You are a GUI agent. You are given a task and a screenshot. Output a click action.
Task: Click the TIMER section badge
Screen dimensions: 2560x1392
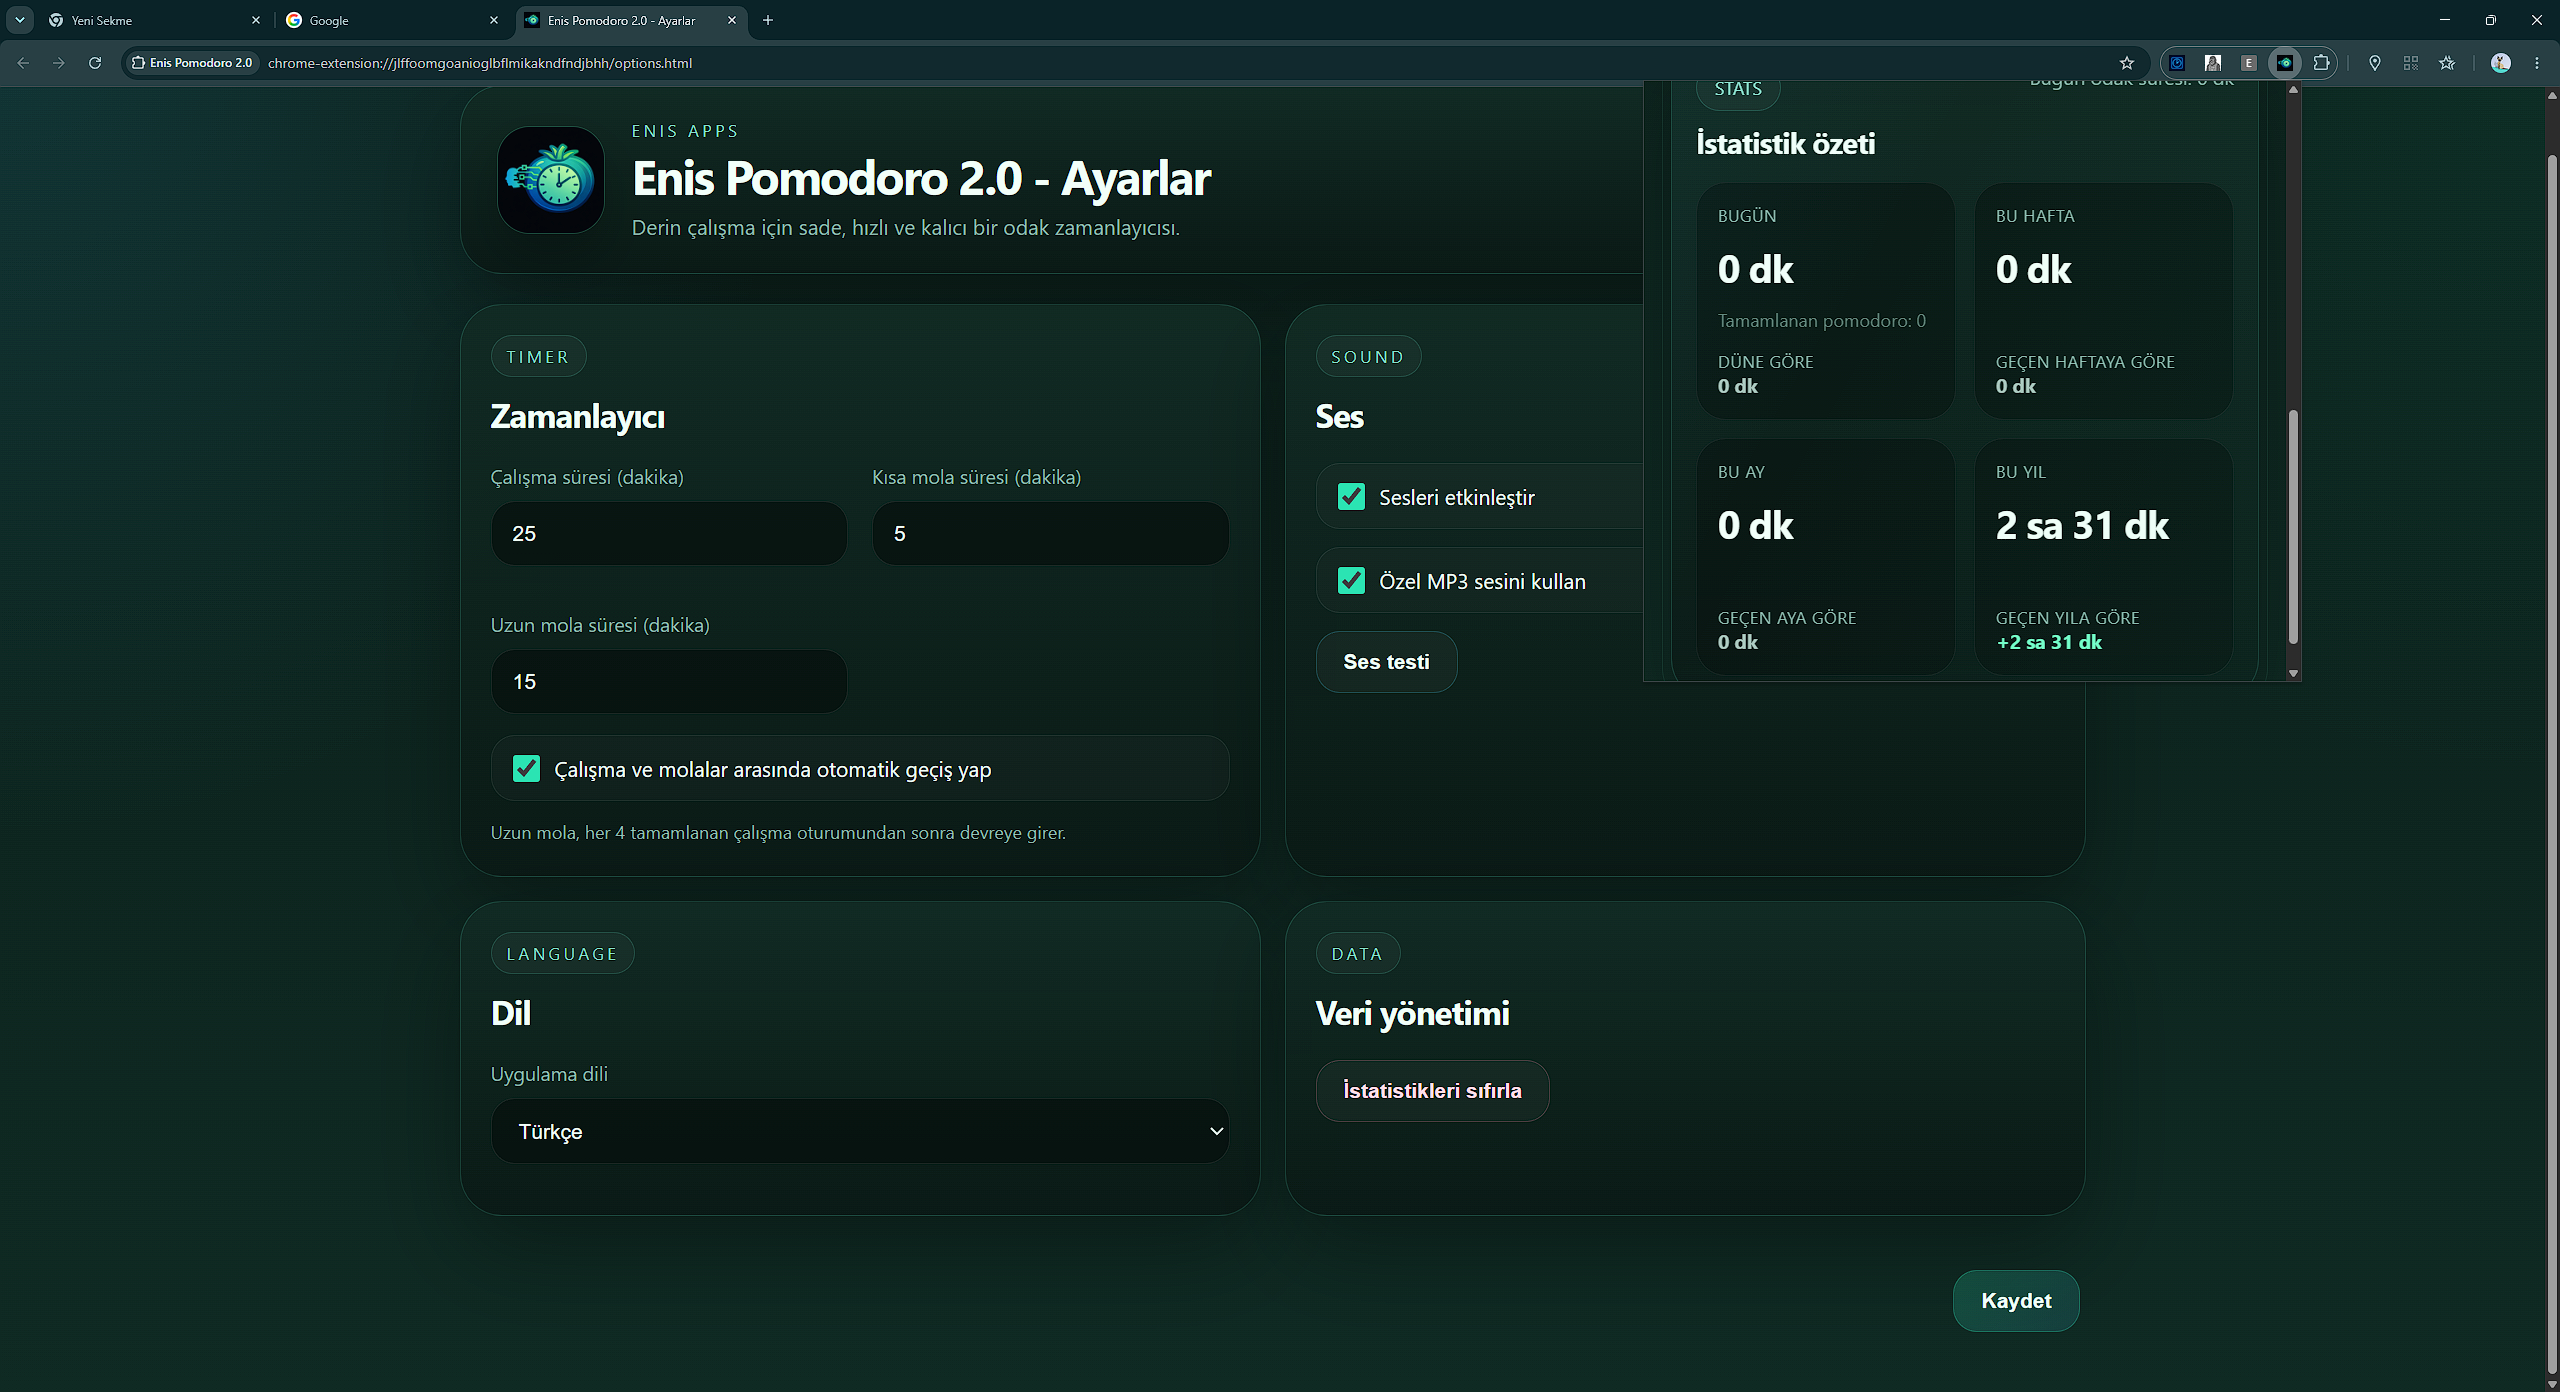click(x=538, y=357)
